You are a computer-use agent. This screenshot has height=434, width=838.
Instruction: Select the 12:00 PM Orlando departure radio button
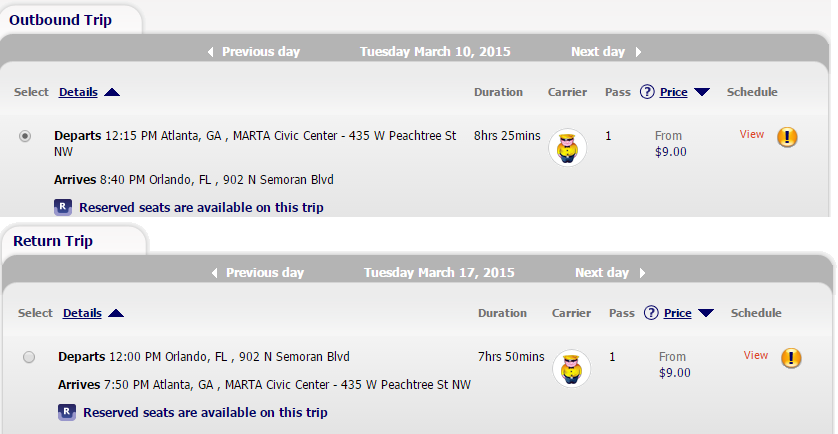point(29,357)
